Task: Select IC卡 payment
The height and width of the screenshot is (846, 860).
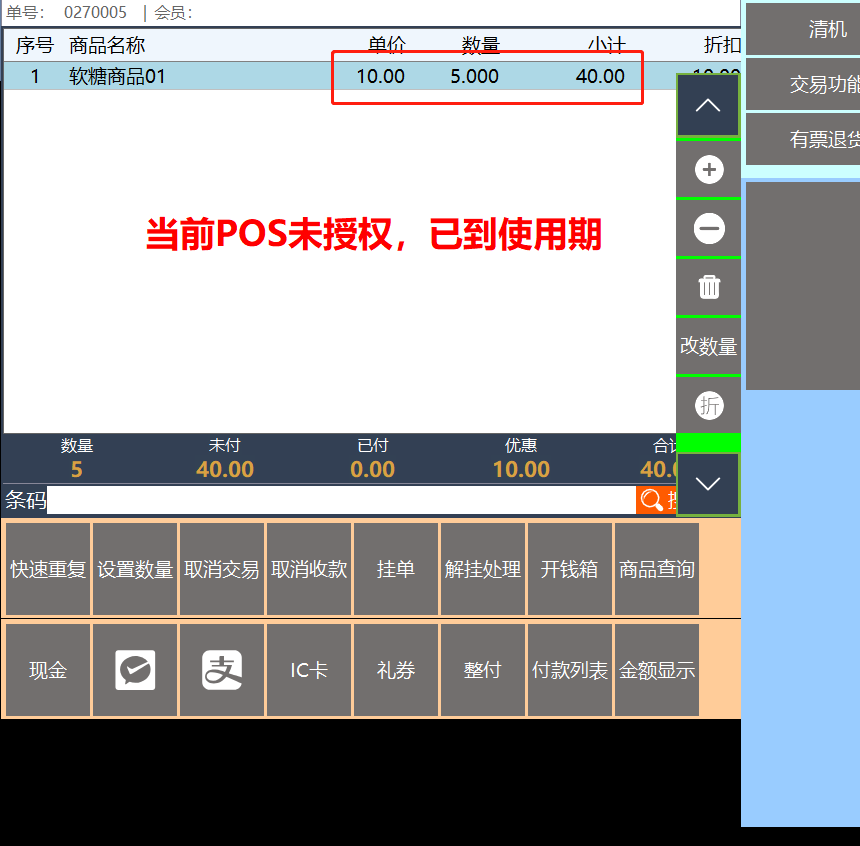Action: pyautogui.click(x=309, y=670)
